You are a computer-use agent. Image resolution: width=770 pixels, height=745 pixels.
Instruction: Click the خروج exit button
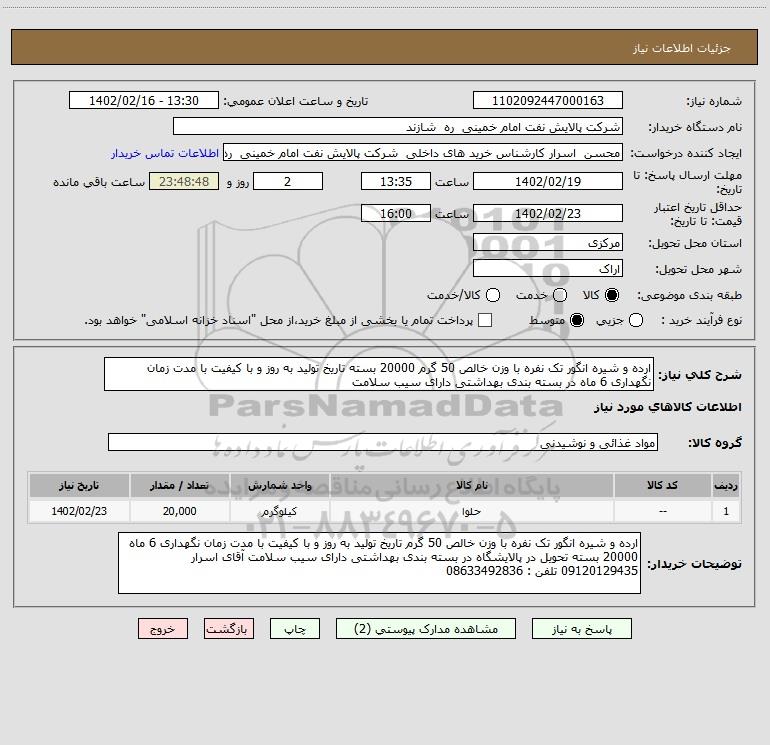(x=163, y=629)
